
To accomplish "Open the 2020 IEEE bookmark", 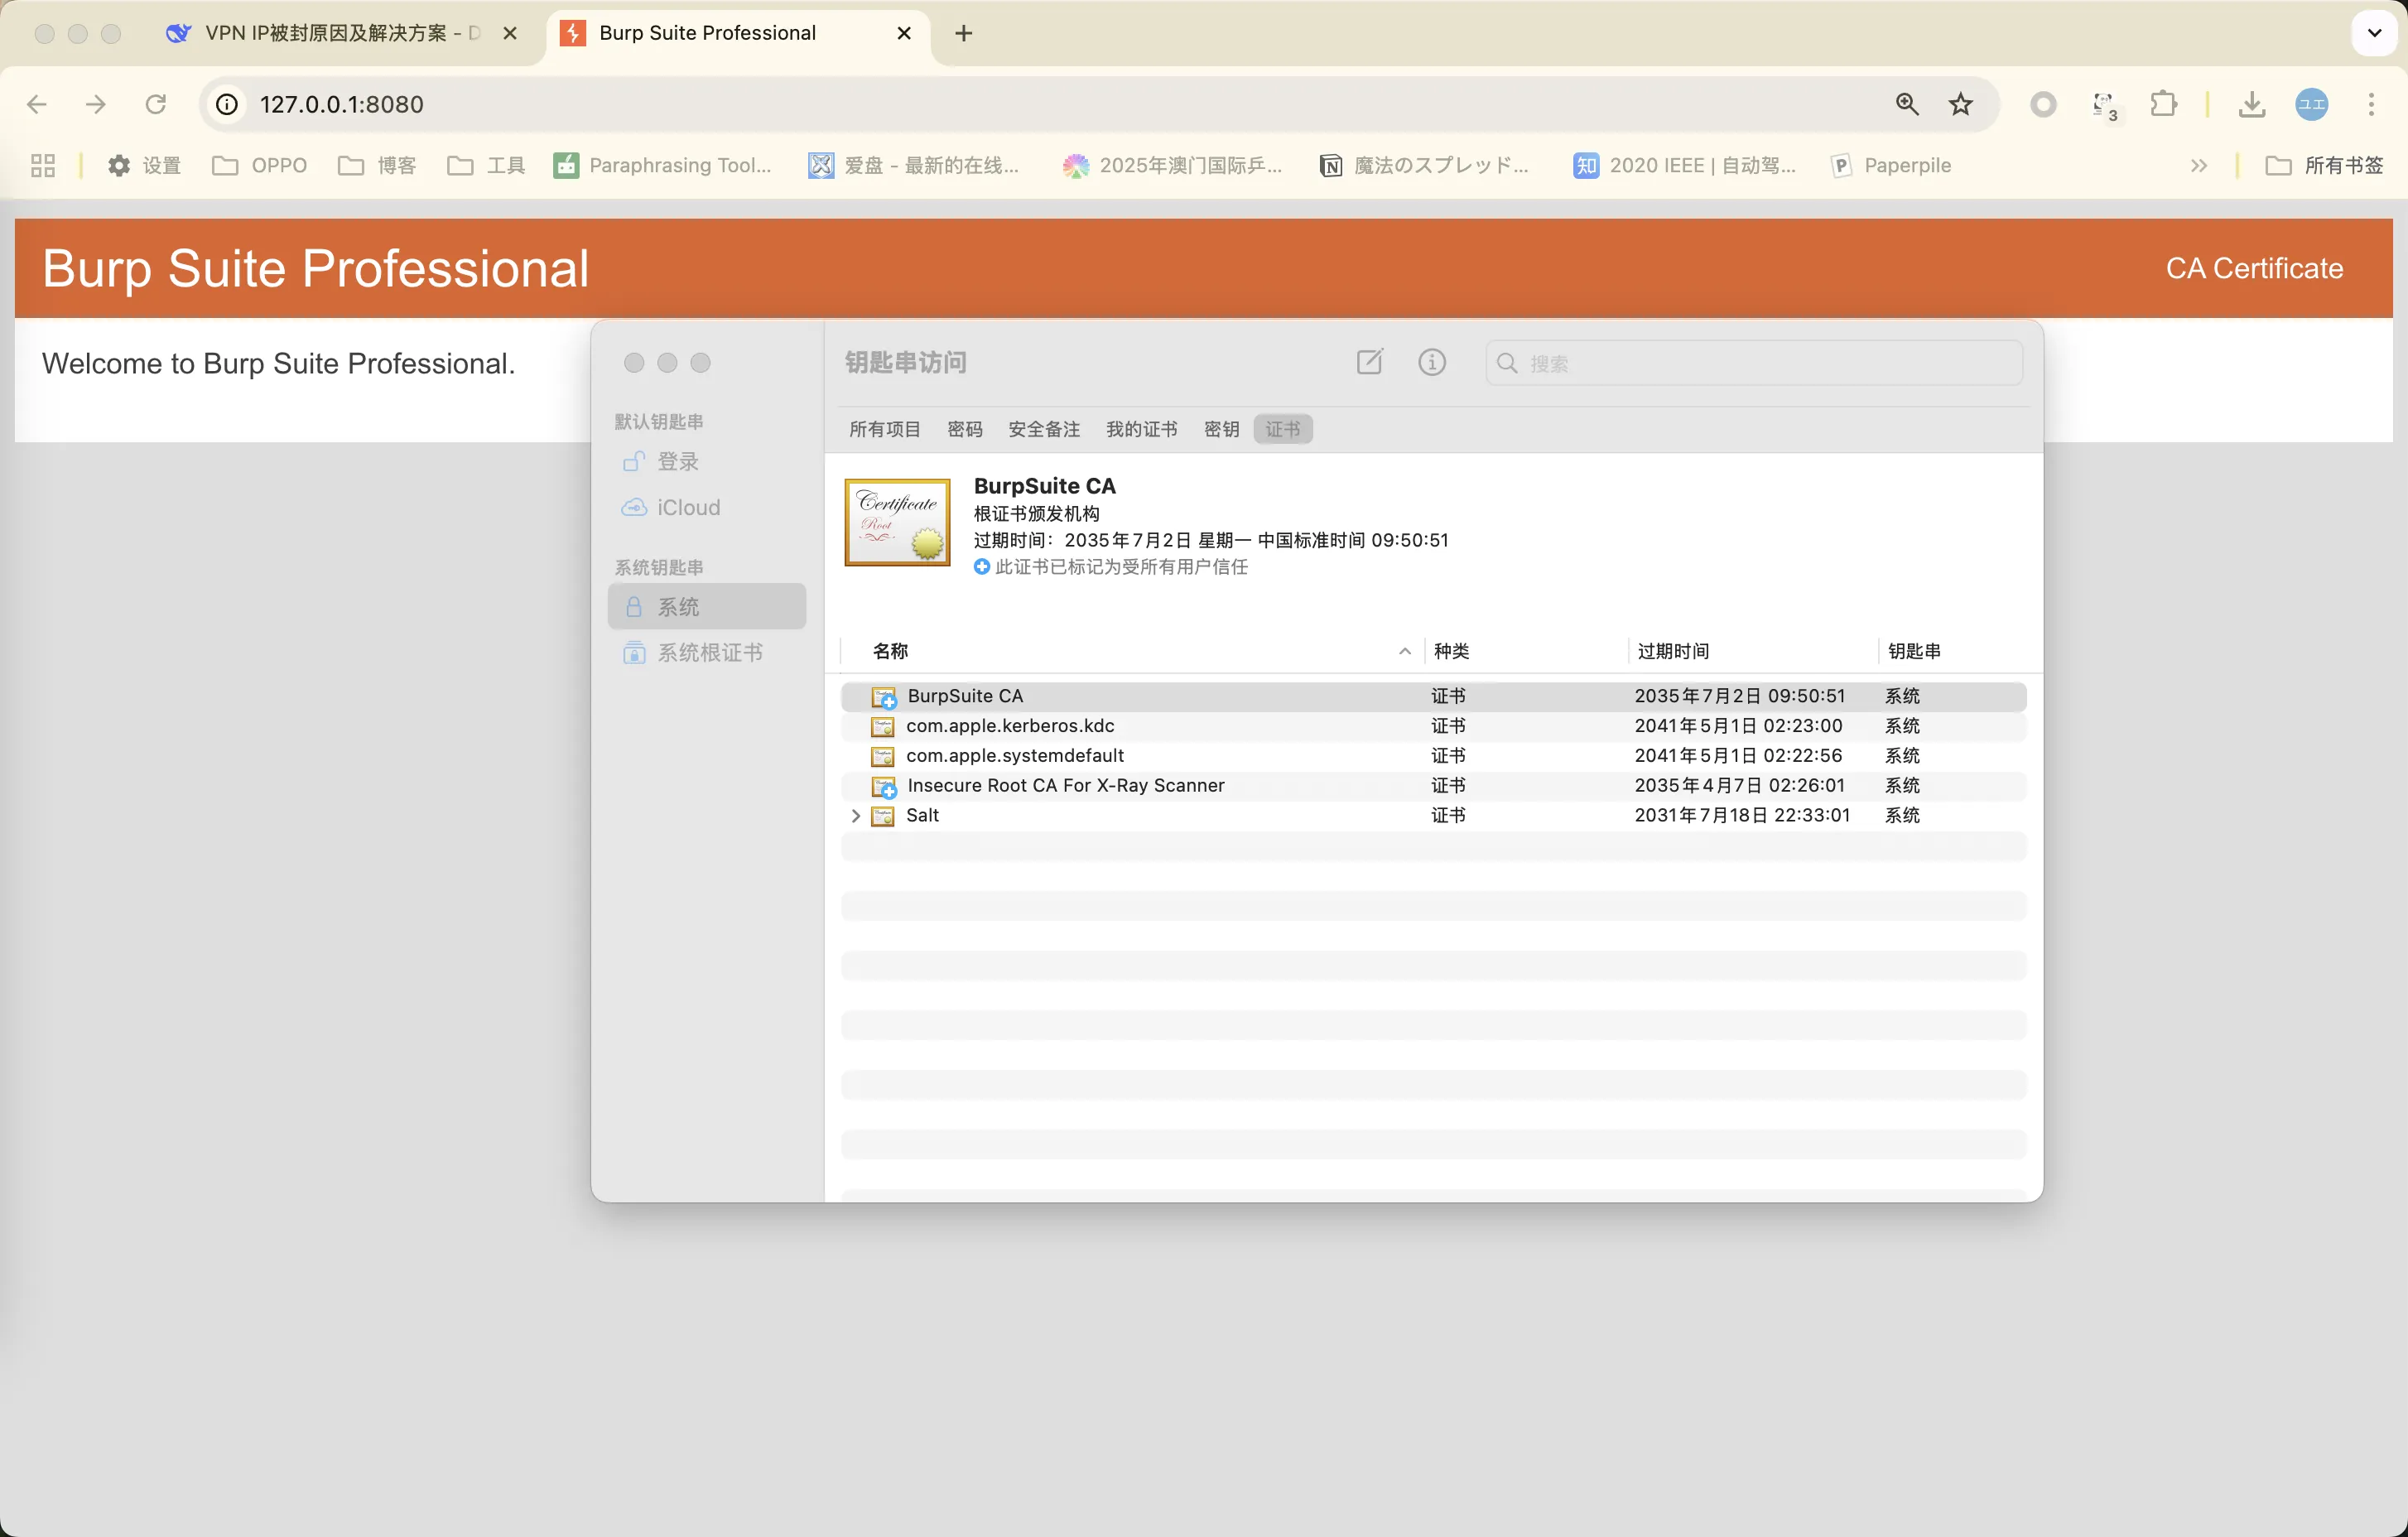I will coord(1685,165).
